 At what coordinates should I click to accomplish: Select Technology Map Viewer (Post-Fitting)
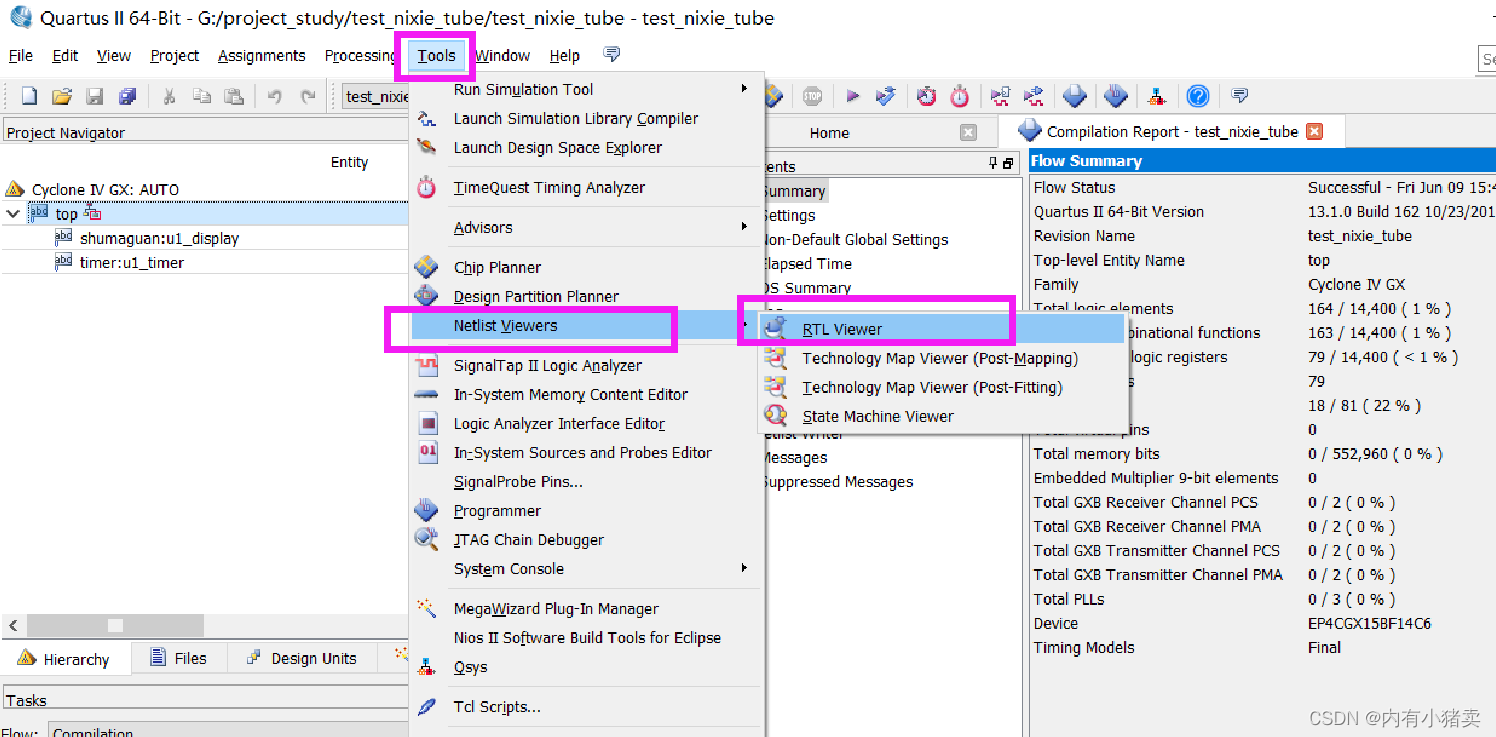(x=943, y=387)
